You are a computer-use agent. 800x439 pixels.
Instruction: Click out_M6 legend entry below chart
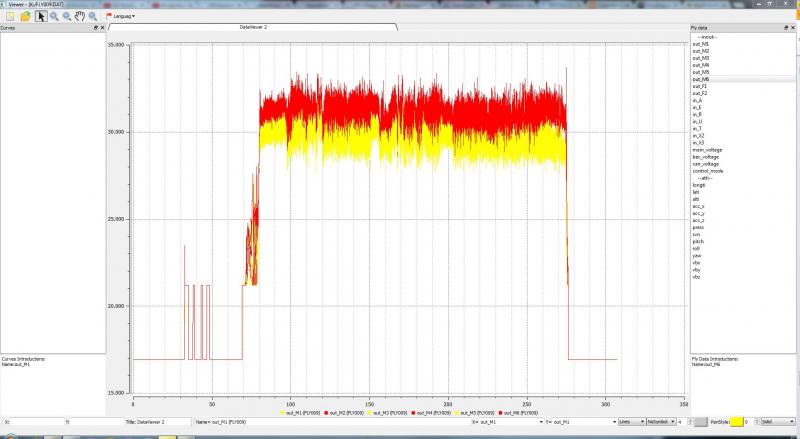coord(518,413)
